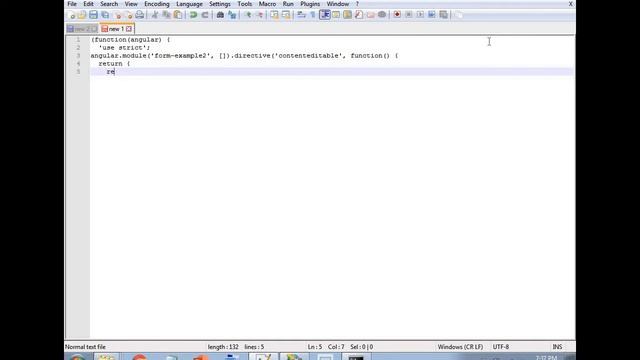Click the Cut scissors icon

click(155, 15)
